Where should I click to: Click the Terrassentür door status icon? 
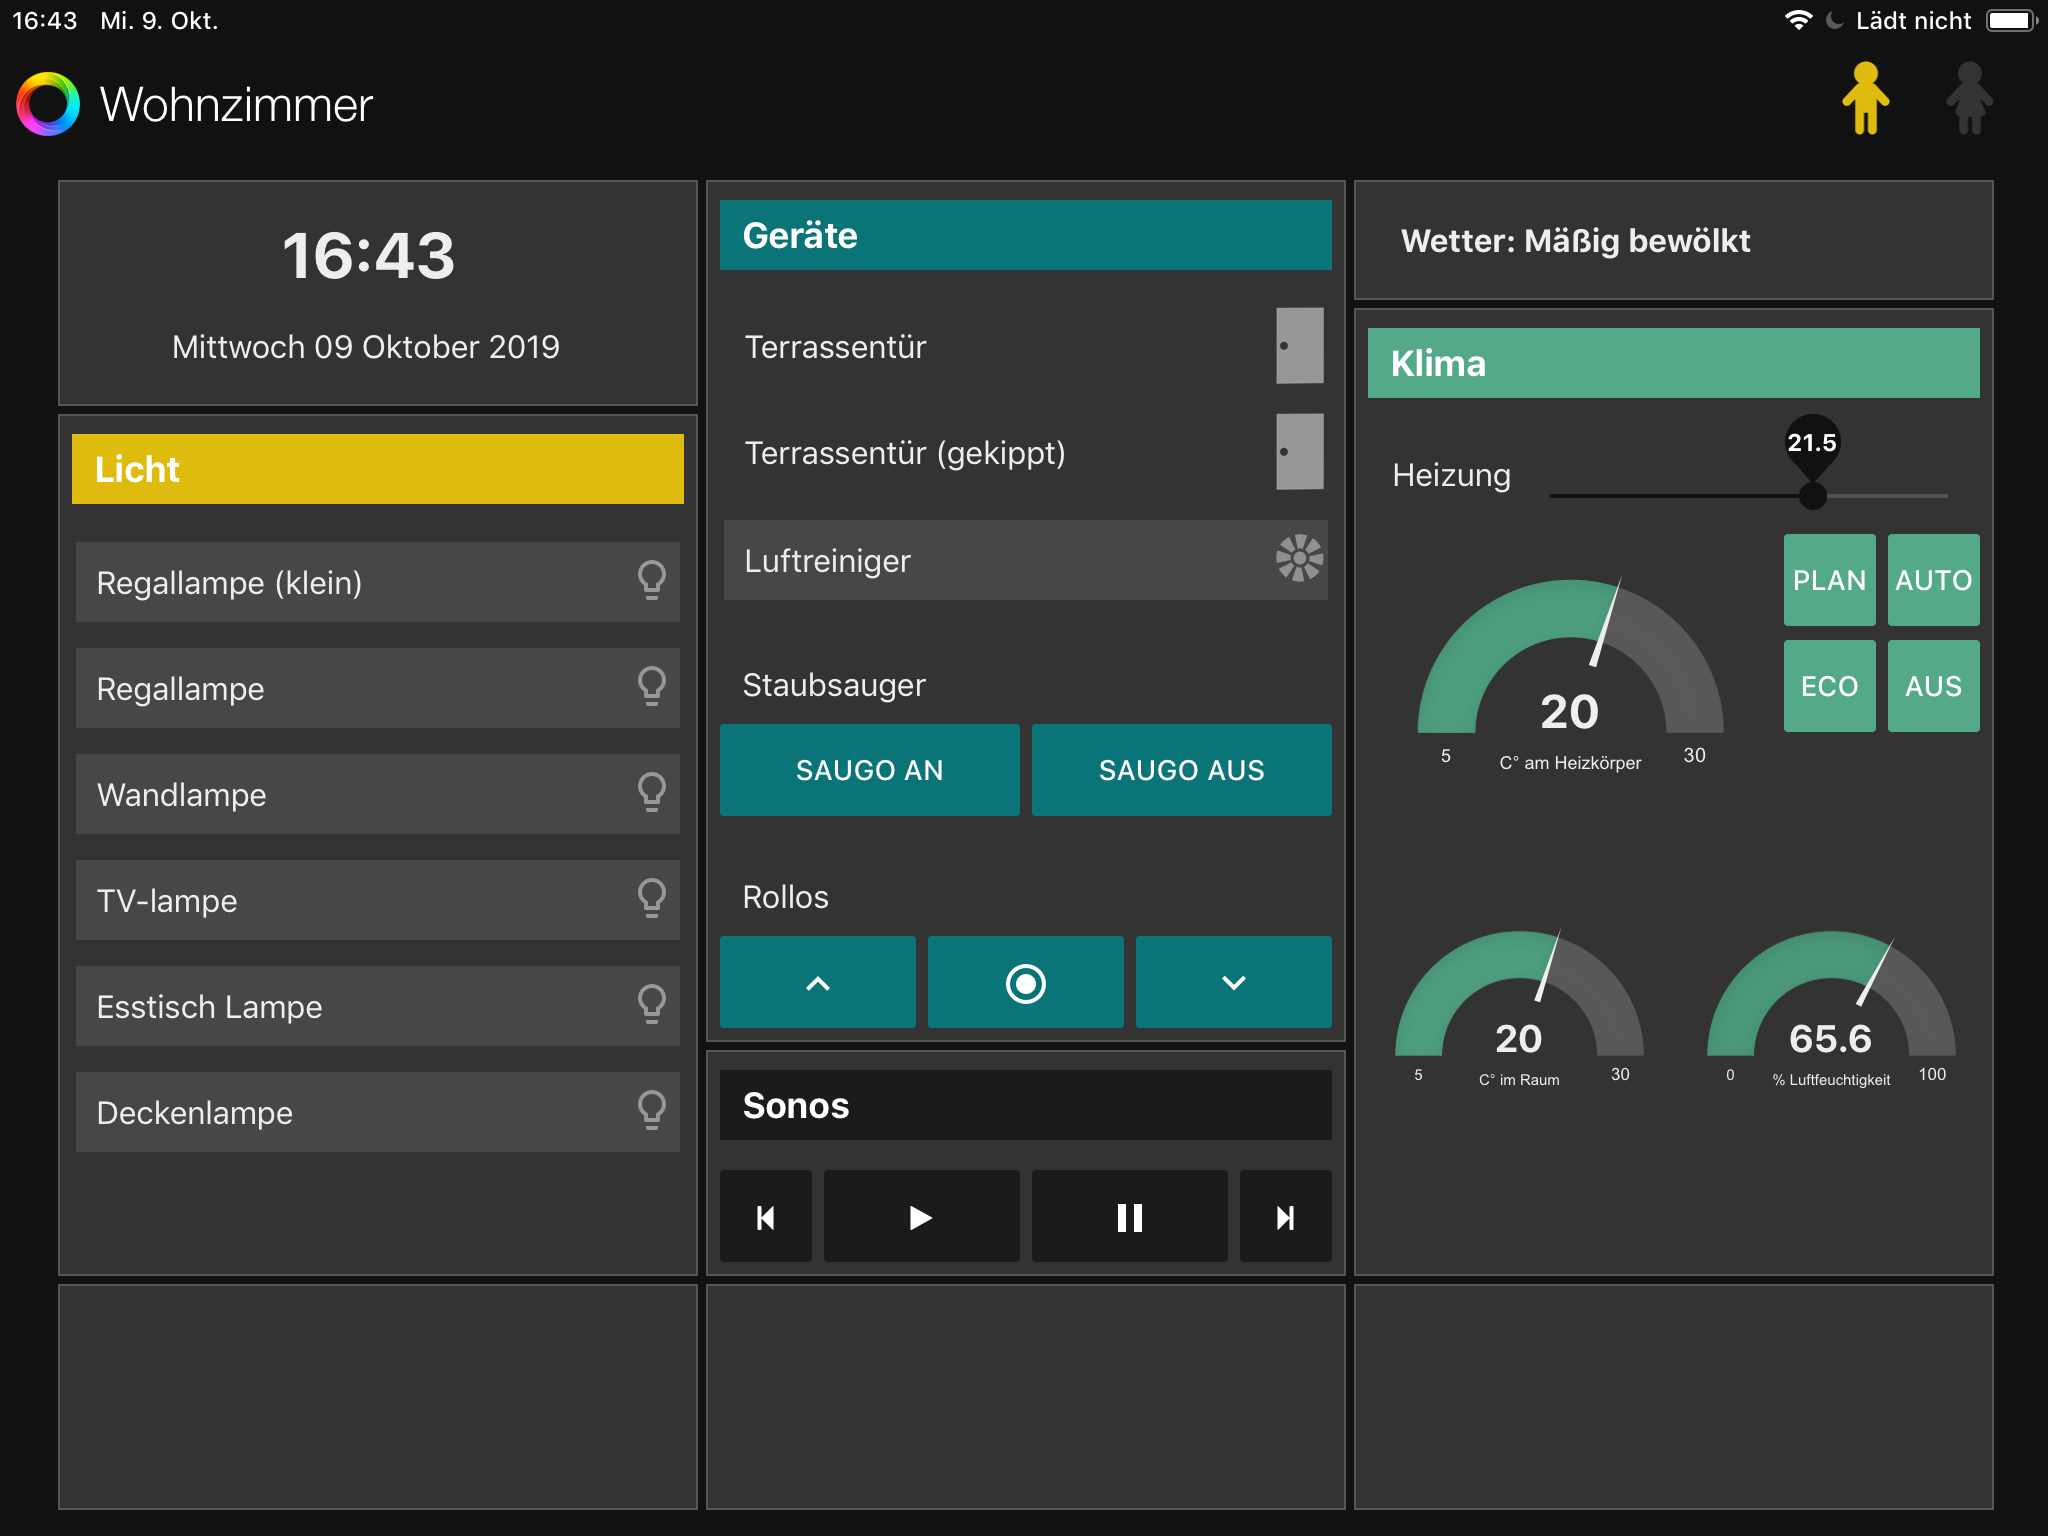1299,346
